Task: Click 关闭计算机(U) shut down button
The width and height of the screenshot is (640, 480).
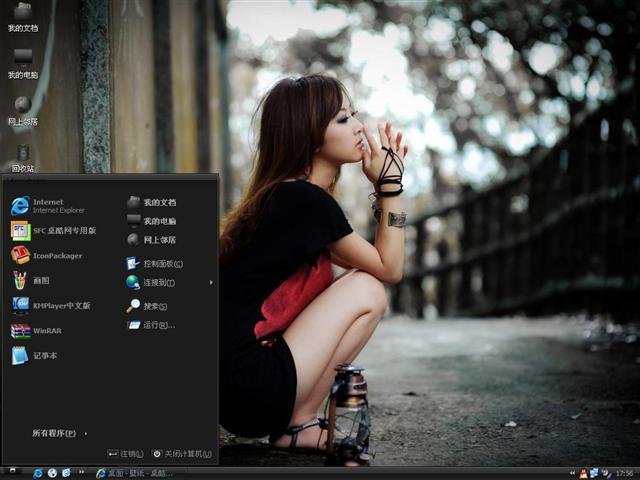Action: click(x=182, y=453)
